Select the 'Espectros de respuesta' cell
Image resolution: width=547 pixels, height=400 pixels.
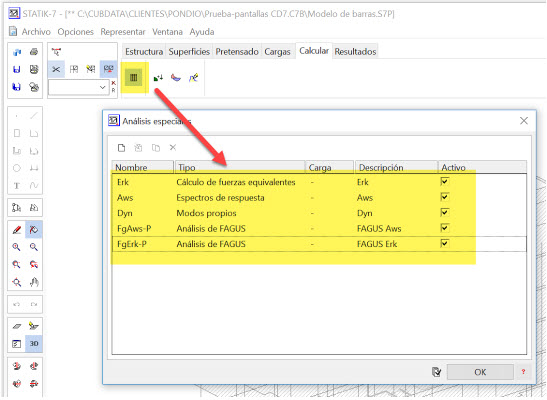220,198
